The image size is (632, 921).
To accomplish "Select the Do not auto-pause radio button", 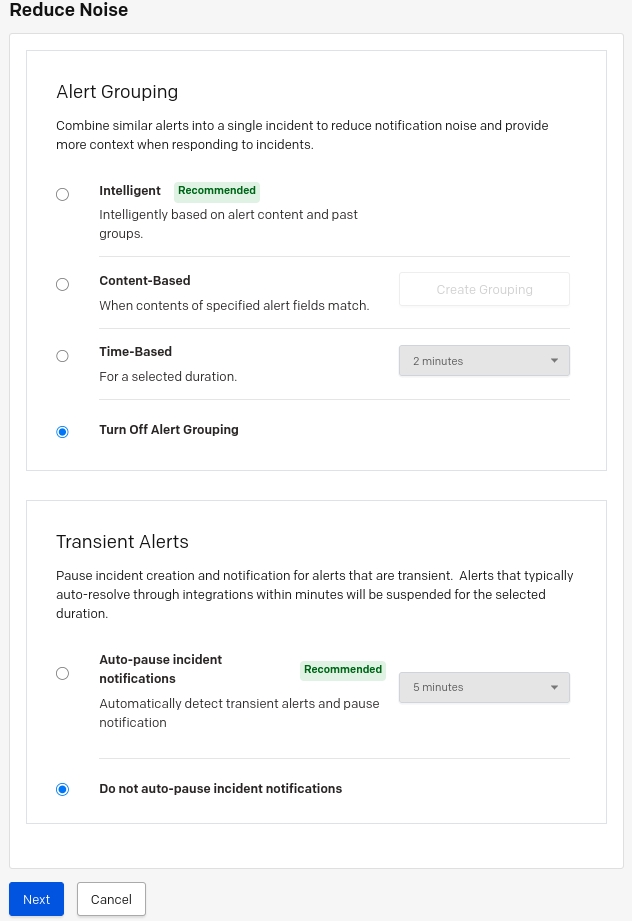I will pyautogui.click(x=62, y=789).
